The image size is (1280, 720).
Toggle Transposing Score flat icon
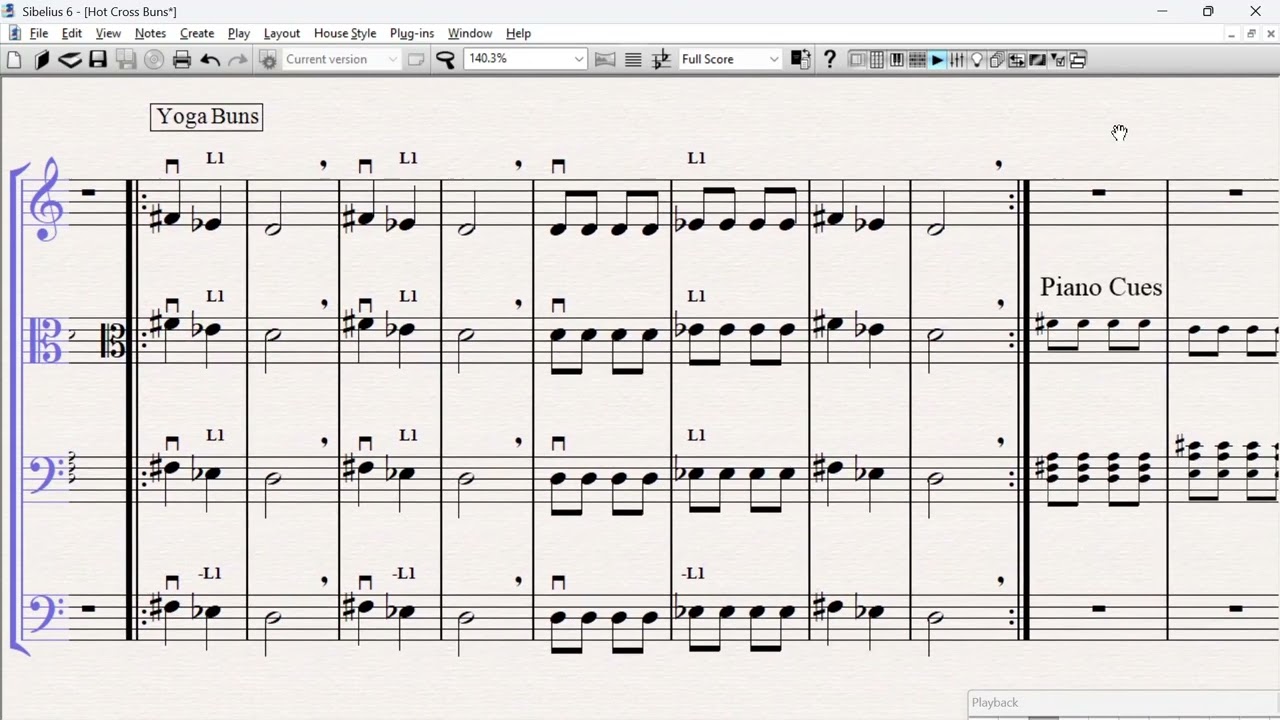(661, 60)
